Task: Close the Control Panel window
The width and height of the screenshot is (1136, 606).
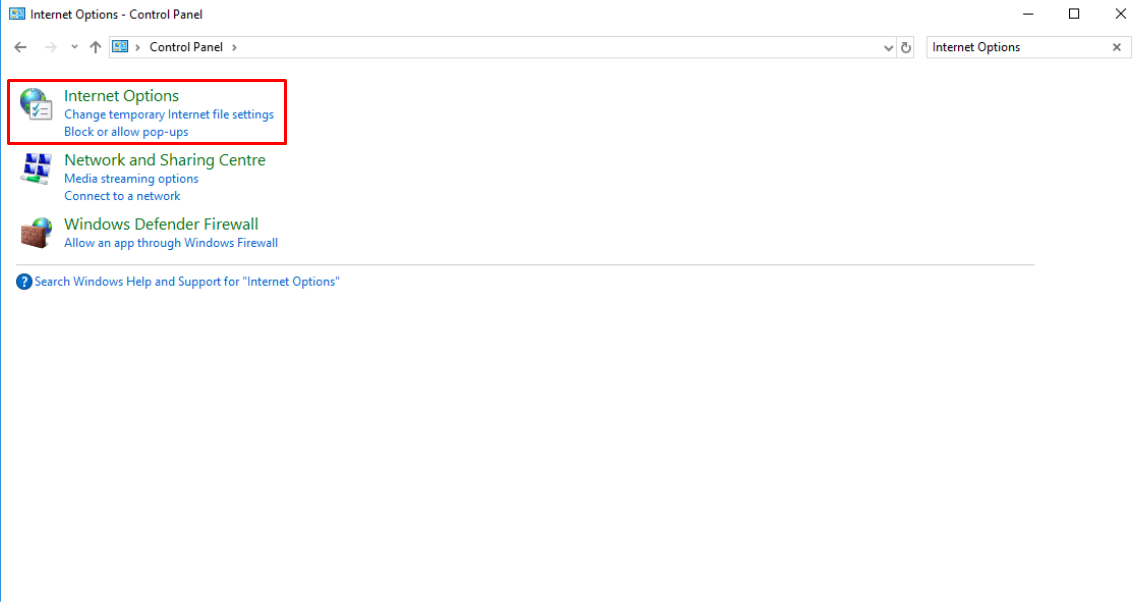Action: 1119,14
